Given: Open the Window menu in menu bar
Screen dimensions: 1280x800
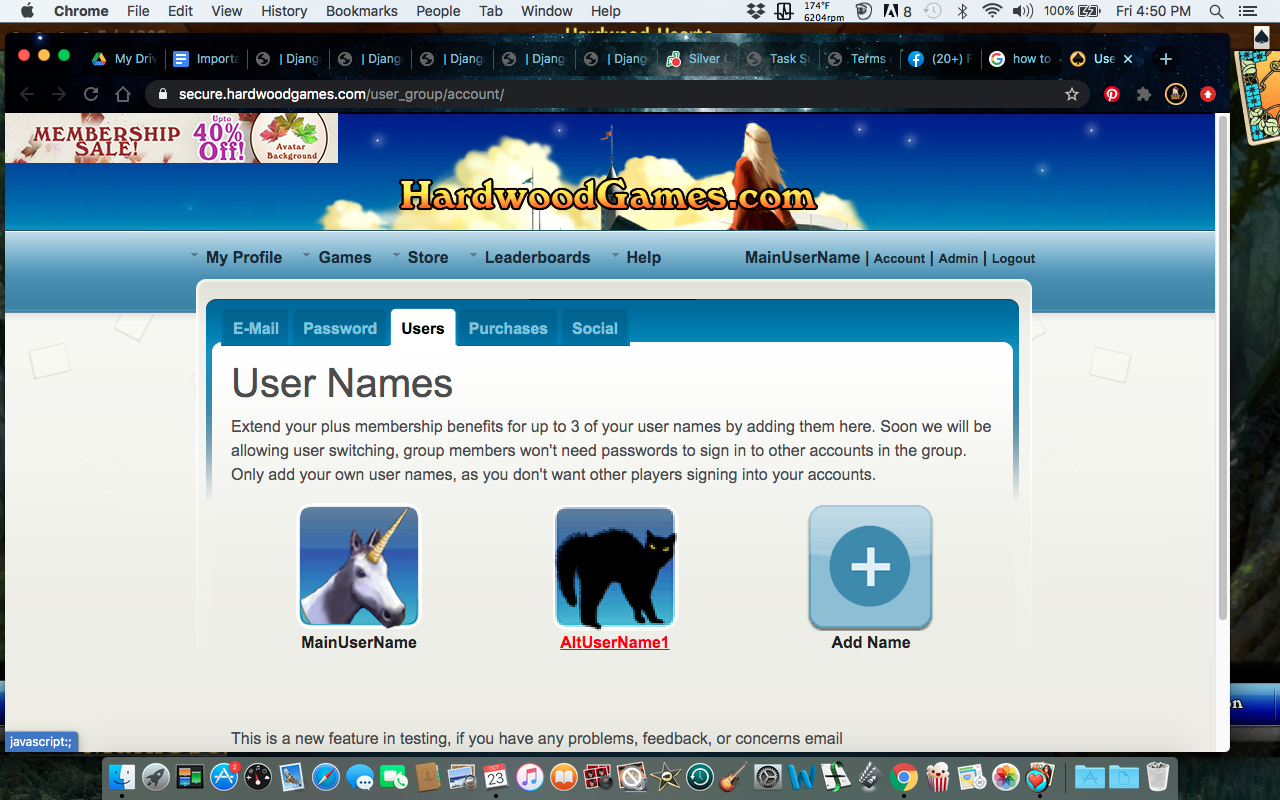Looking at the screenshot, I should [547, 11].
